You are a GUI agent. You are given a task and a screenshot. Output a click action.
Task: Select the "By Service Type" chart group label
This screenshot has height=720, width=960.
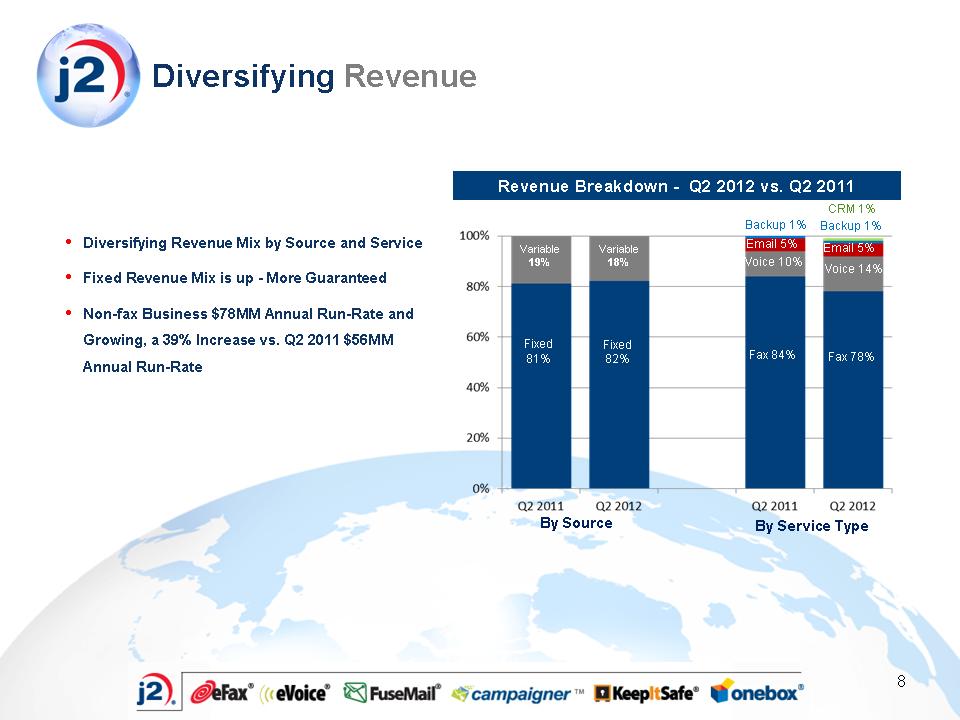tap(811, 526)
